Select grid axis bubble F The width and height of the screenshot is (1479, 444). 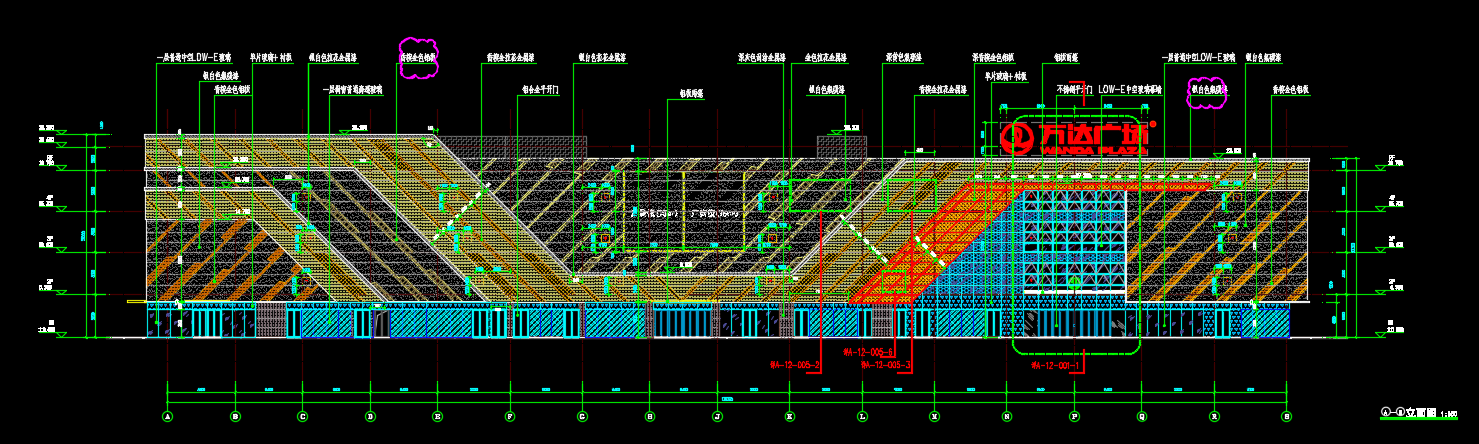pos(510,416)
